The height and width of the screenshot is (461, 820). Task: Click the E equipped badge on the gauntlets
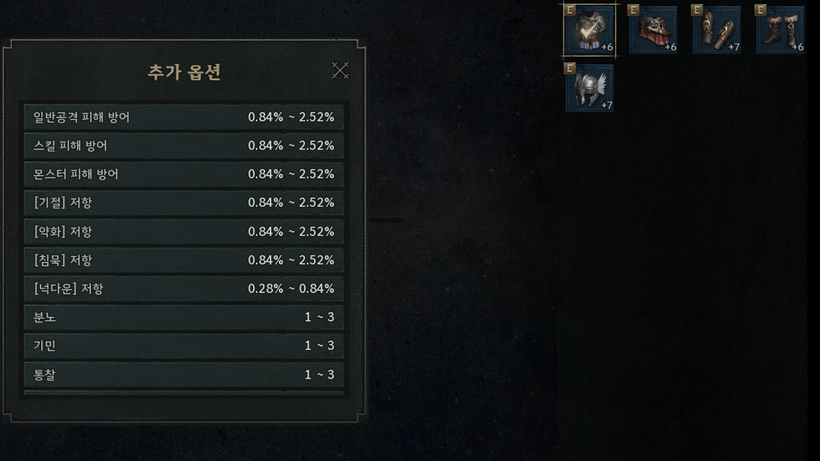tap(698, 10)
